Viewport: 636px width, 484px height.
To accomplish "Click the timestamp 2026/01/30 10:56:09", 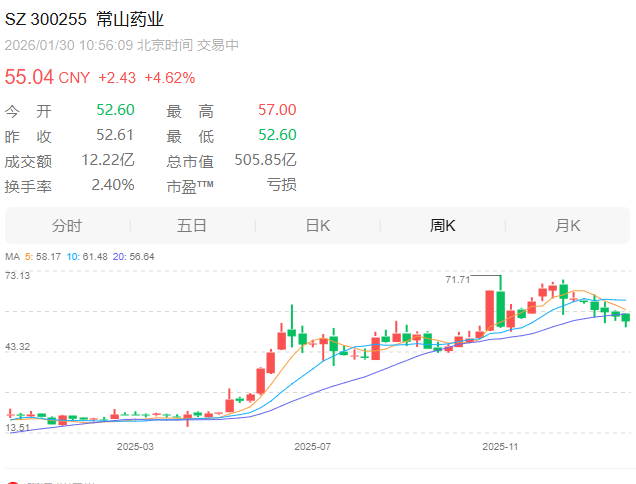I will 69,45.
